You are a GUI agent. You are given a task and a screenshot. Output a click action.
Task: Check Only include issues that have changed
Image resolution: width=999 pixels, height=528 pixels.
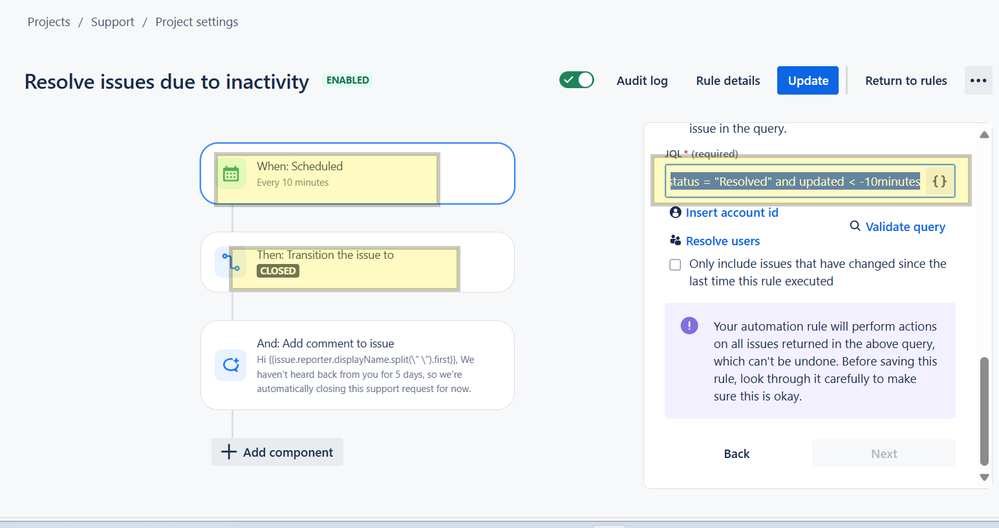tap(675, 264)
